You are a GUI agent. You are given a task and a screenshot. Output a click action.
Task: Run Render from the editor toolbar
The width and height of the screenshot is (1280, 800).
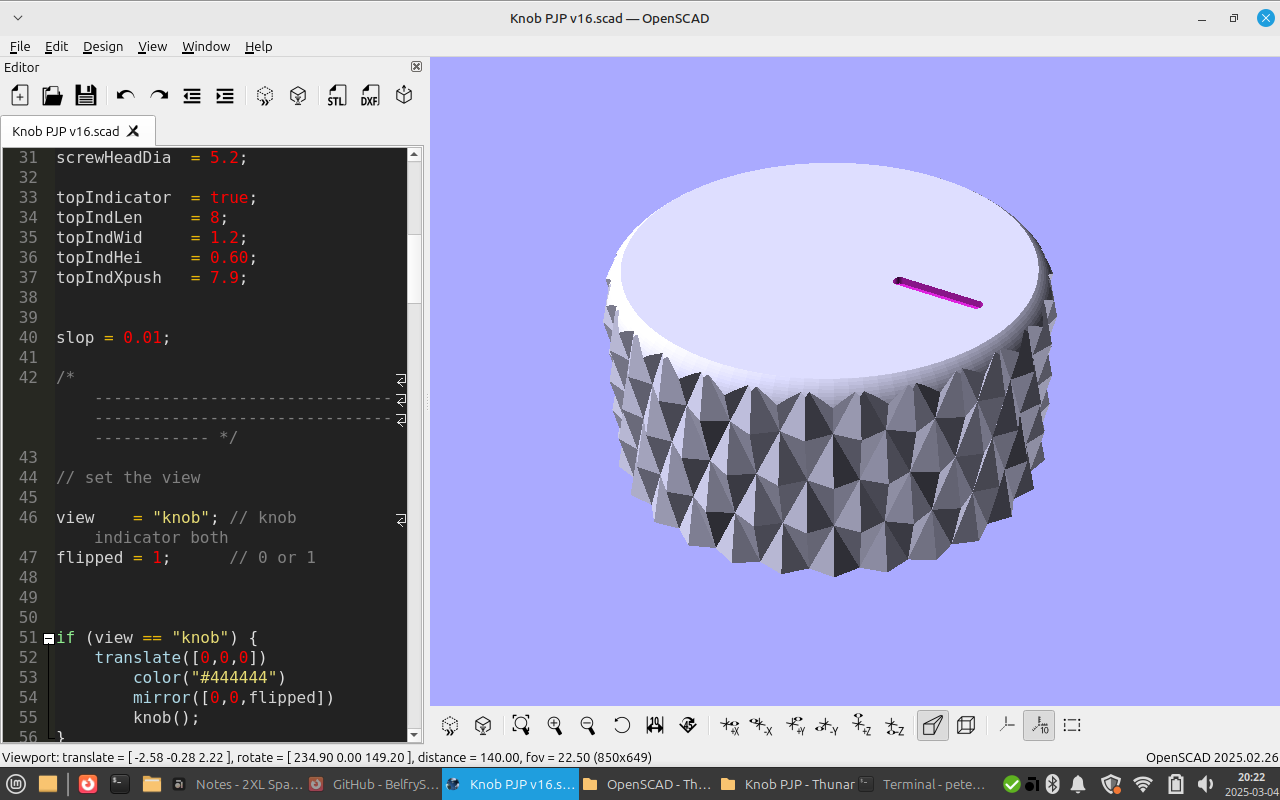tap(298, 95)
